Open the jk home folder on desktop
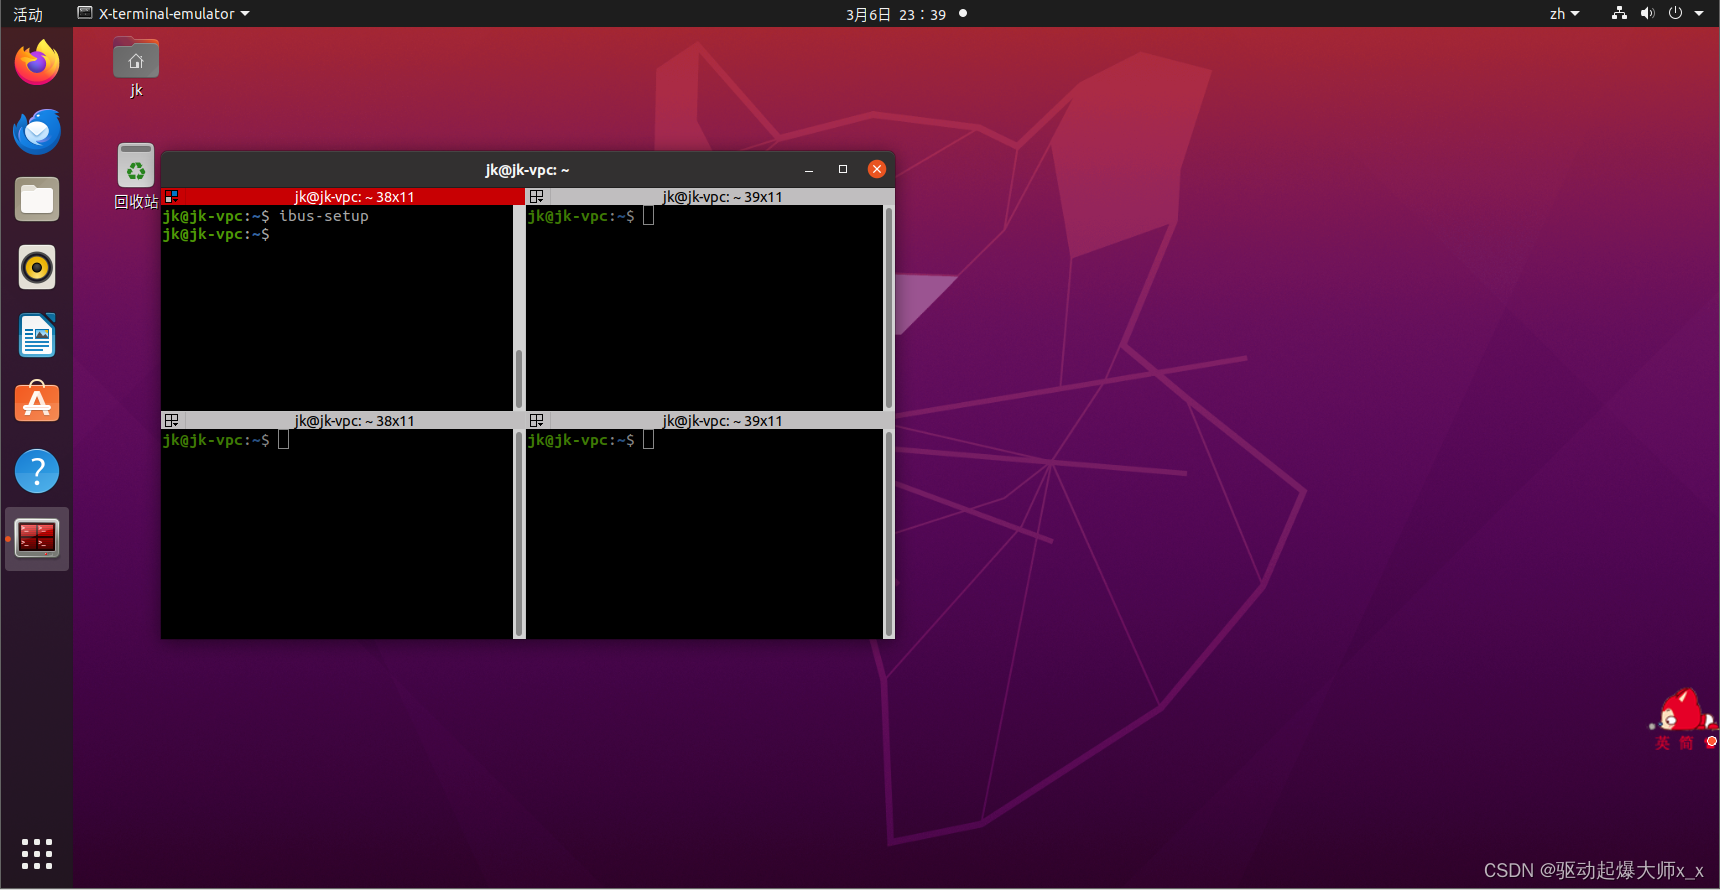Viewport: 1720px width, 890px height. (x=136, y=68)
